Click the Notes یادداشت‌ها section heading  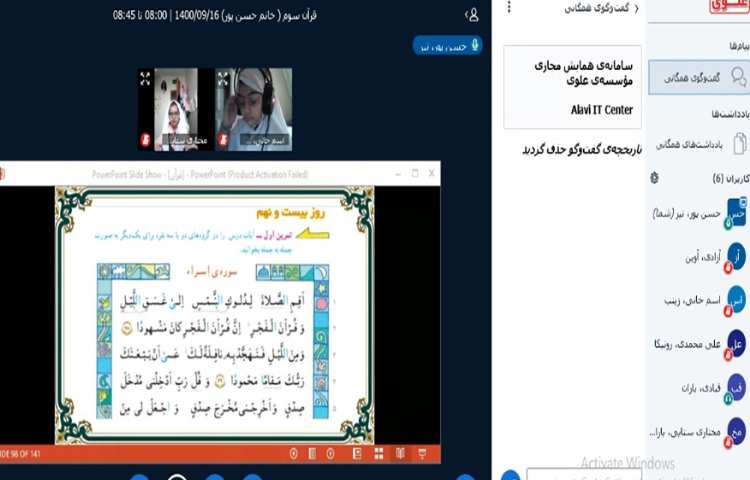730,114
